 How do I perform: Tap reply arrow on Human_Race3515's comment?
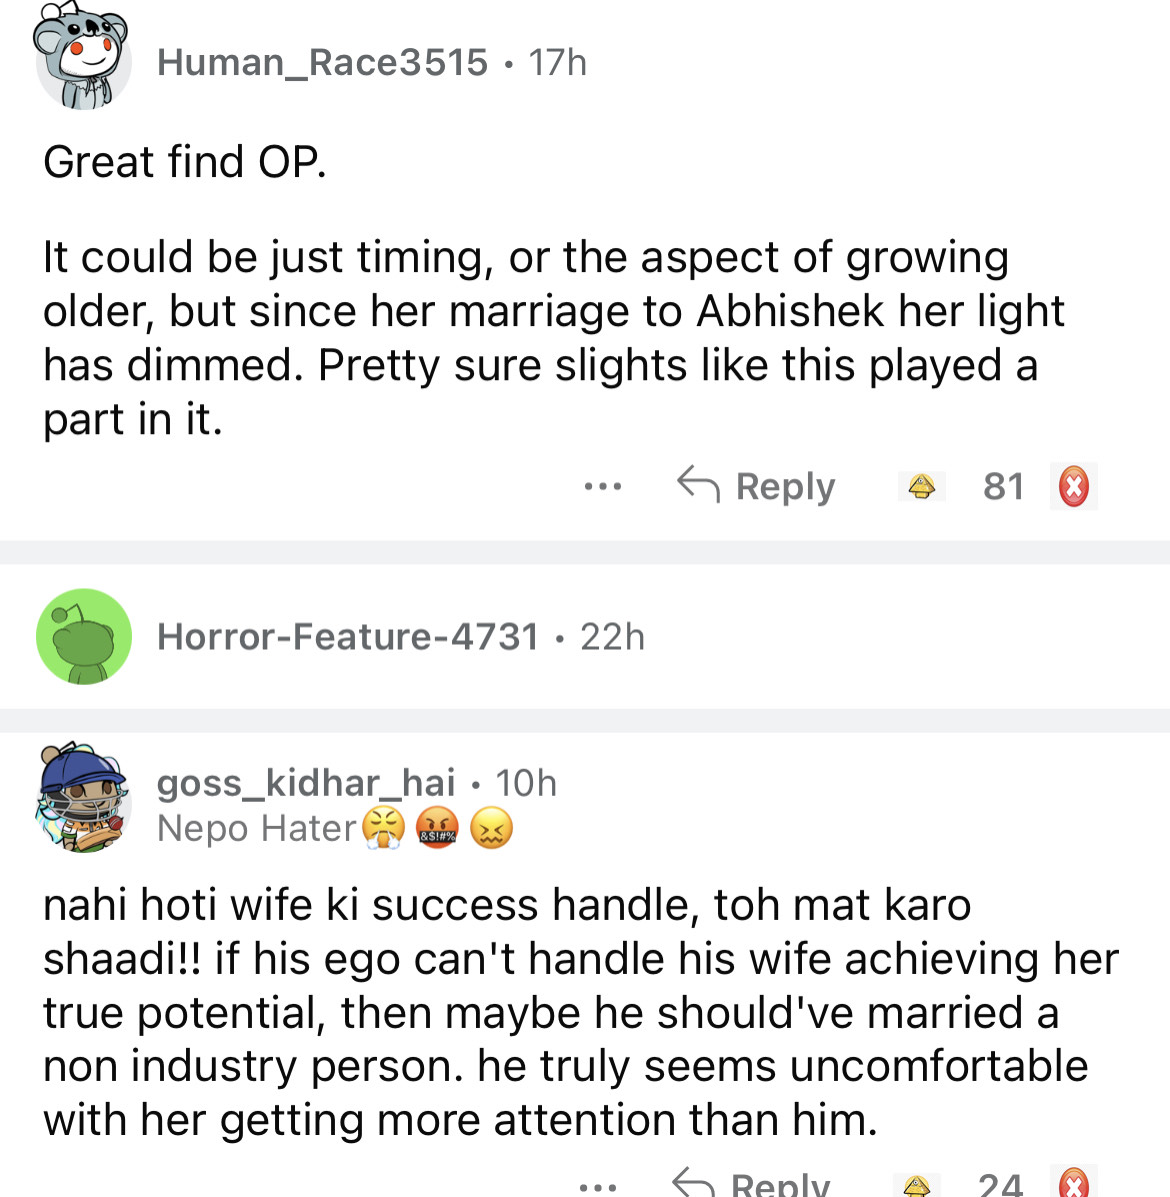point(698,485)
